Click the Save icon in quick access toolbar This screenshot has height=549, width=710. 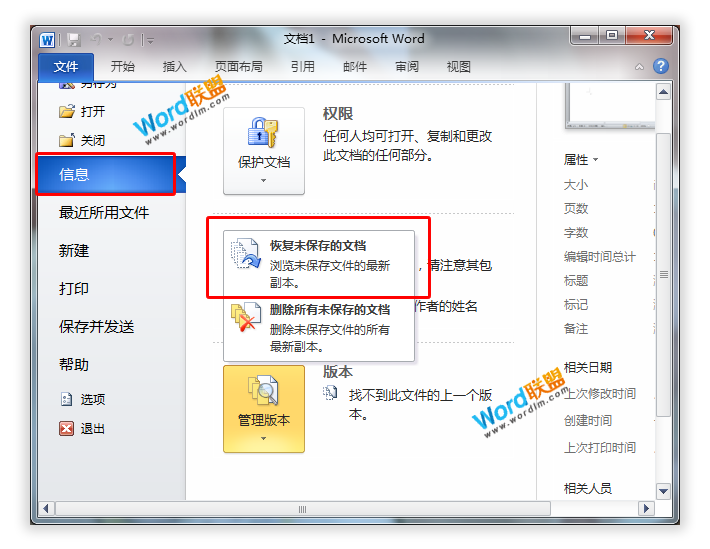click(74, 40)
